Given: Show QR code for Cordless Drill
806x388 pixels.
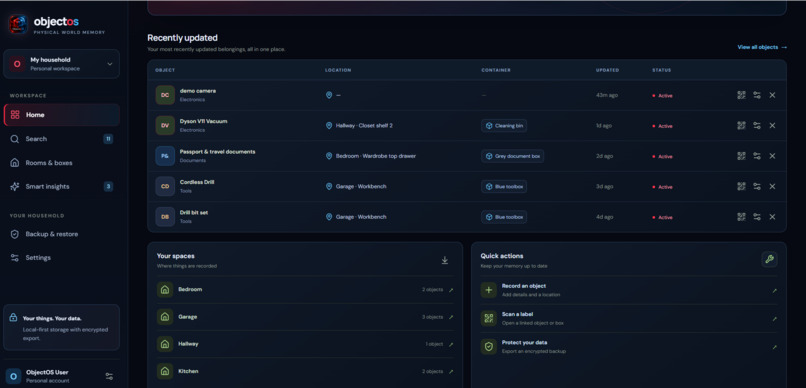Looking at the screenshot, I should click(x=741, y=187).
